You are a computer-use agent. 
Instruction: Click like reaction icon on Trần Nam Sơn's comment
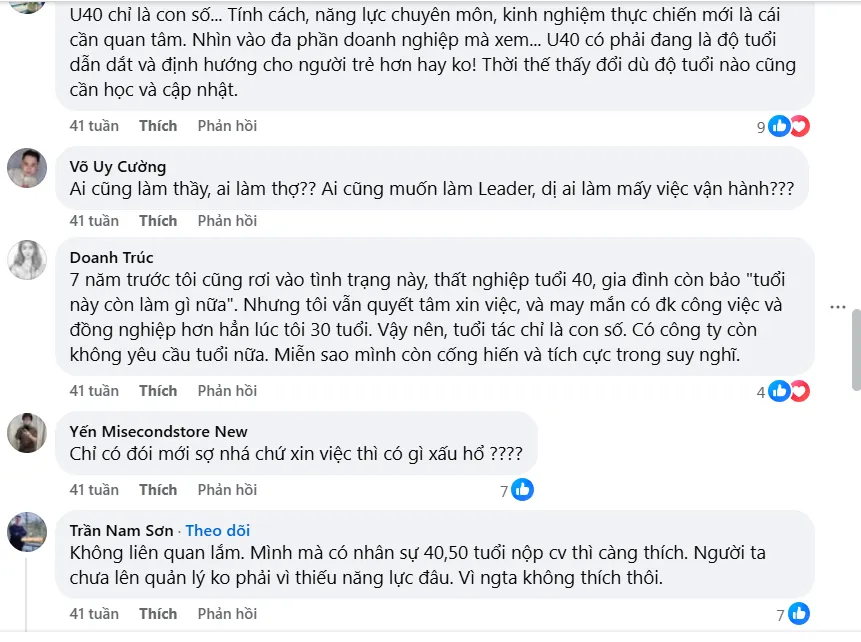[x=799, y=614]
